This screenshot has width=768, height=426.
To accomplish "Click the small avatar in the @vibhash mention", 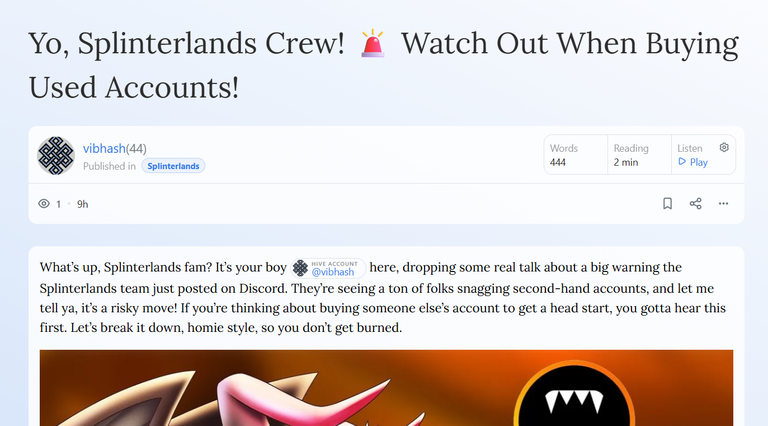I will click(x=300, y=268).
